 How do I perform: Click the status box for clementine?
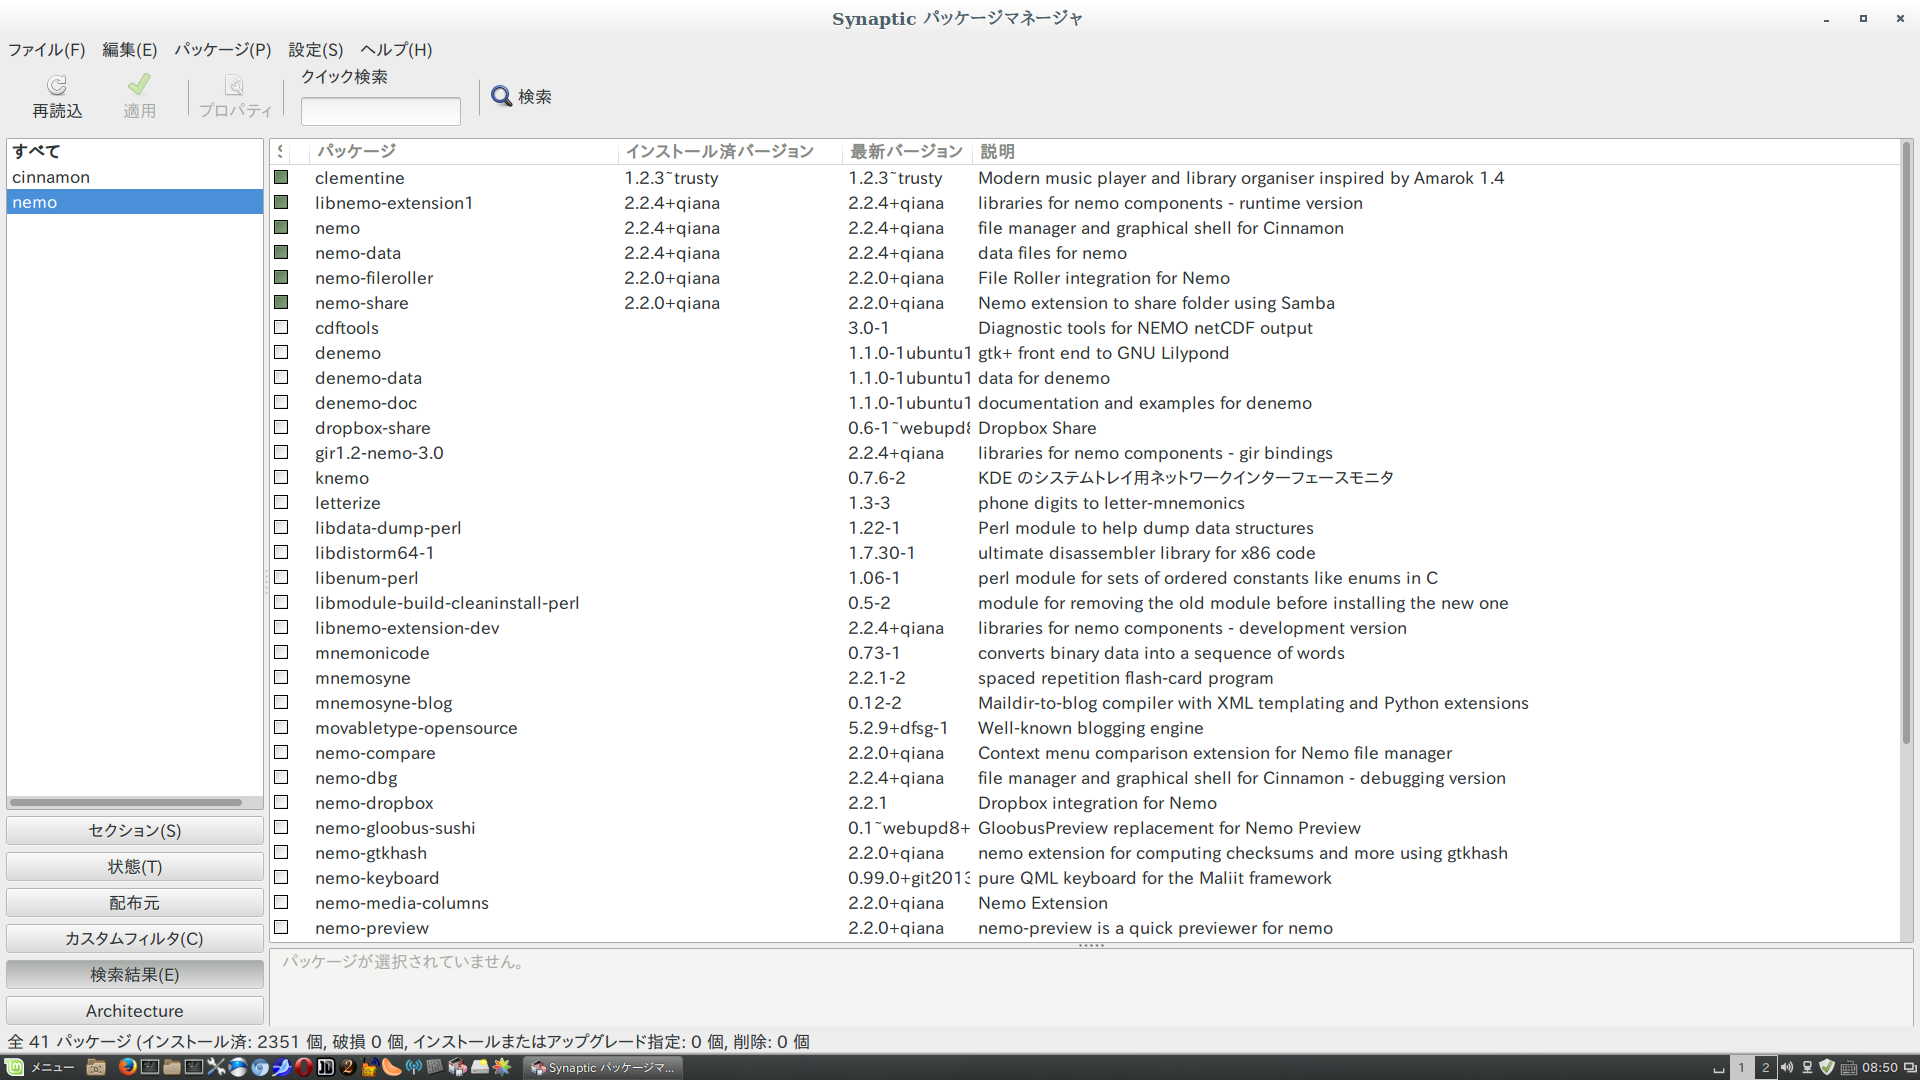tap(281, 177)
